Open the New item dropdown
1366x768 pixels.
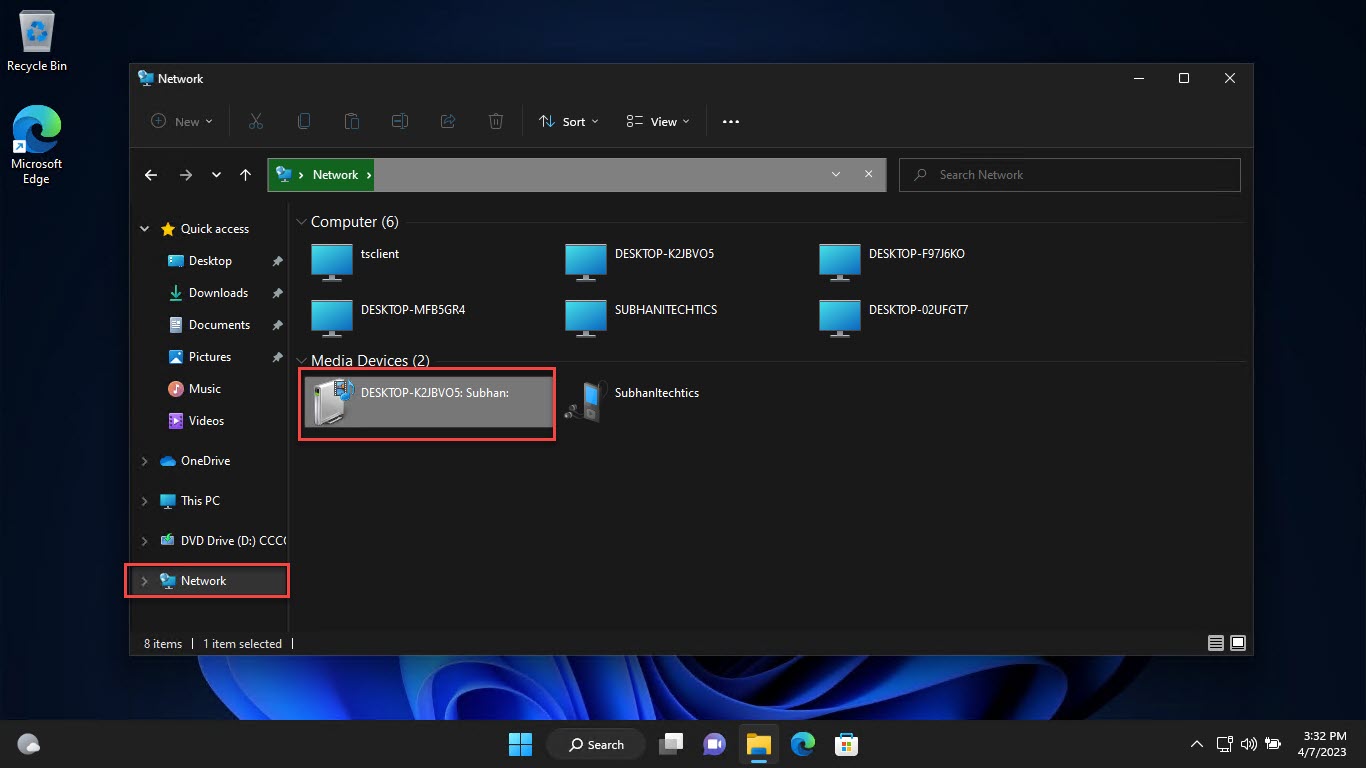click(181, 121)
